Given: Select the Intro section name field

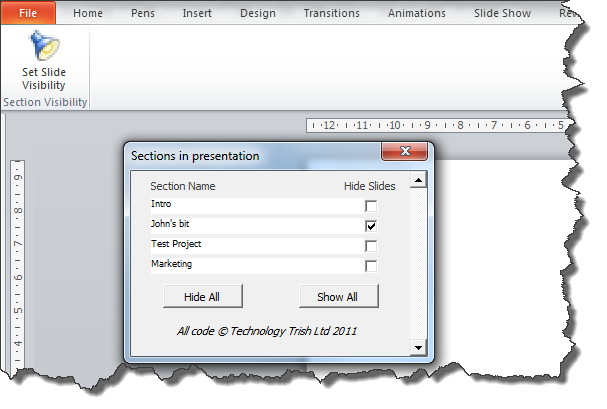Looking at the screenshot, I should [250, 205].
